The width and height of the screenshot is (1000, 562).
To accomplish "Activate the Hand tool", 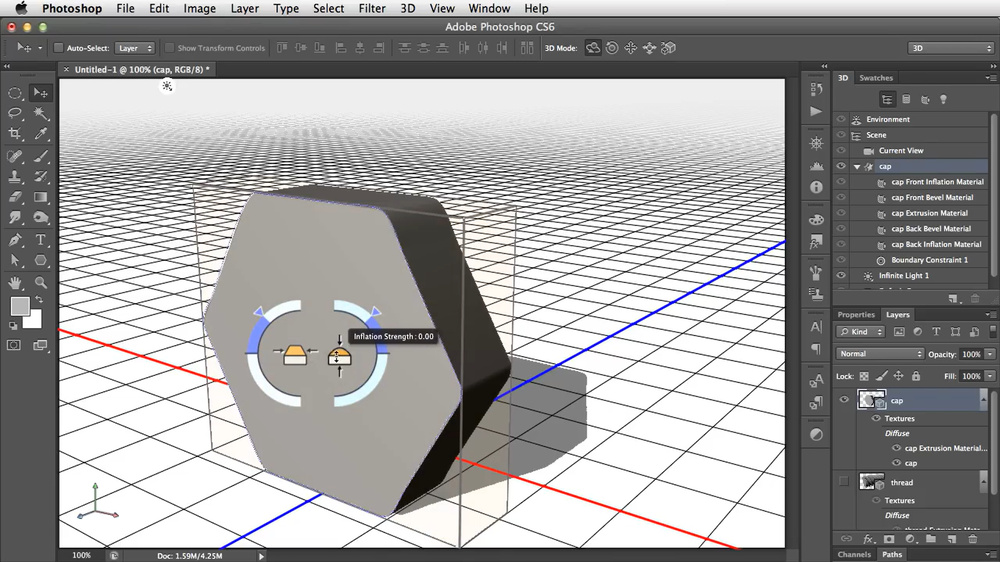I will [x=15, y=283].
